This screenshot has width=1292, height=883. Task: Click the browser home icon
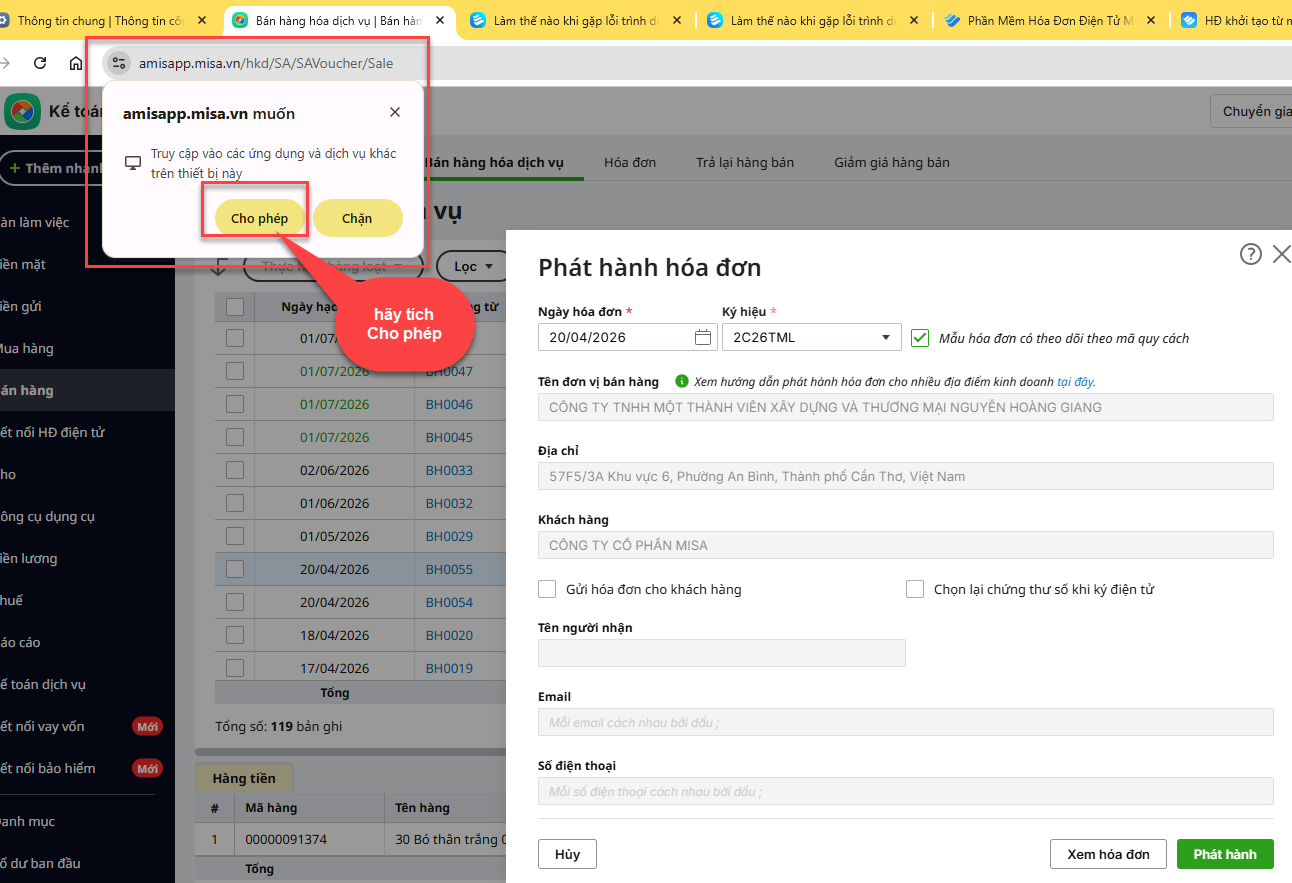coord(76,63)
